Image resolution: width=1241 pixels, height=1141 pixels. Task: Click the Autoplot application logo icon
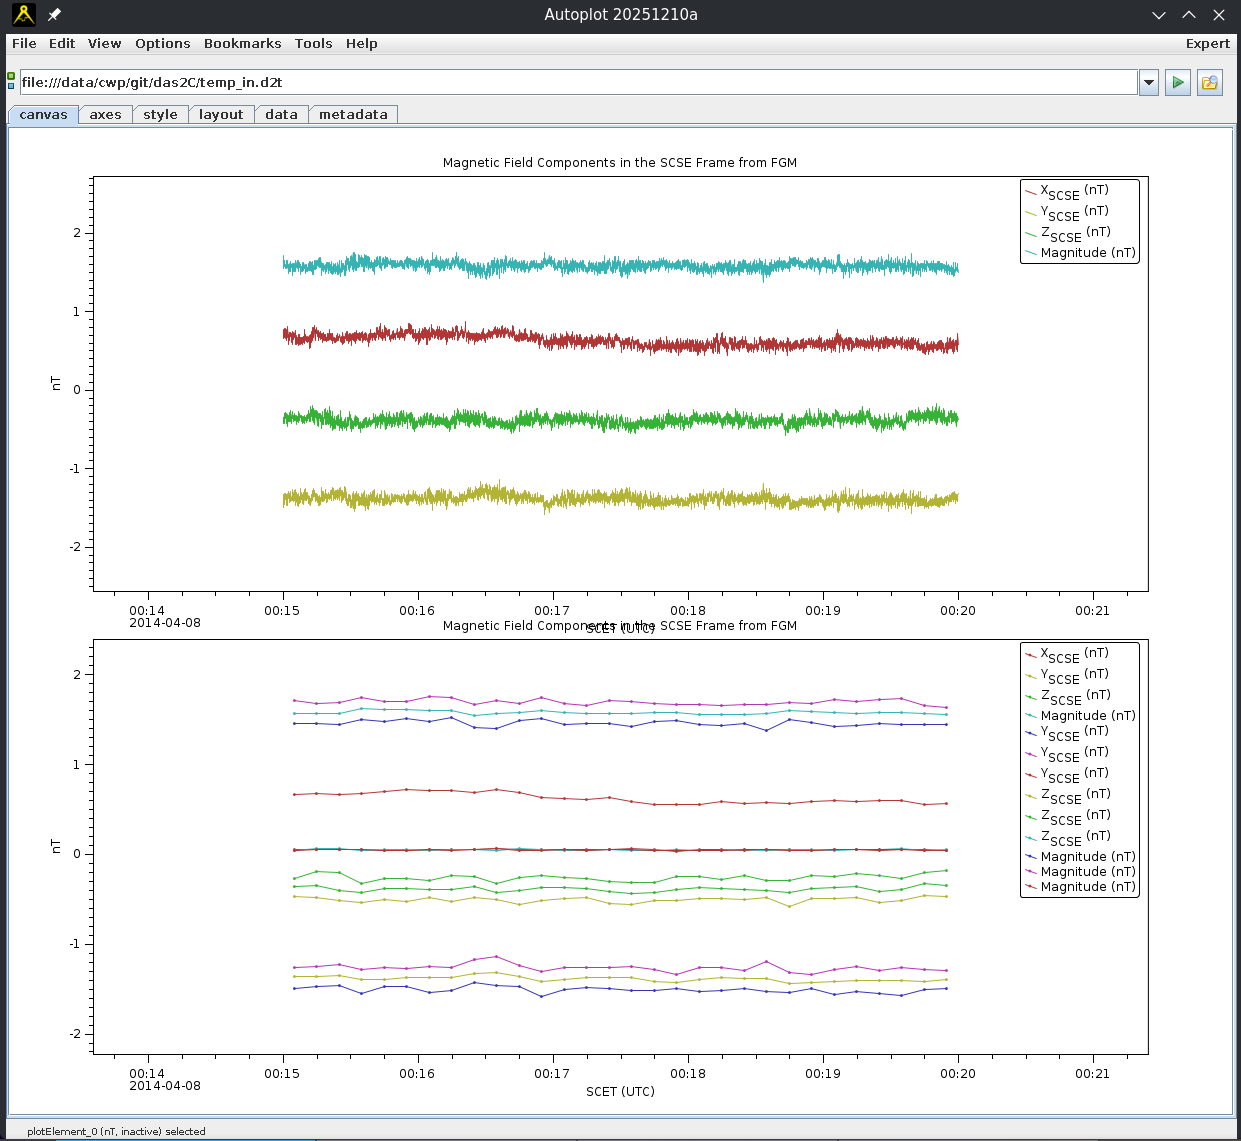pos(23,14)
